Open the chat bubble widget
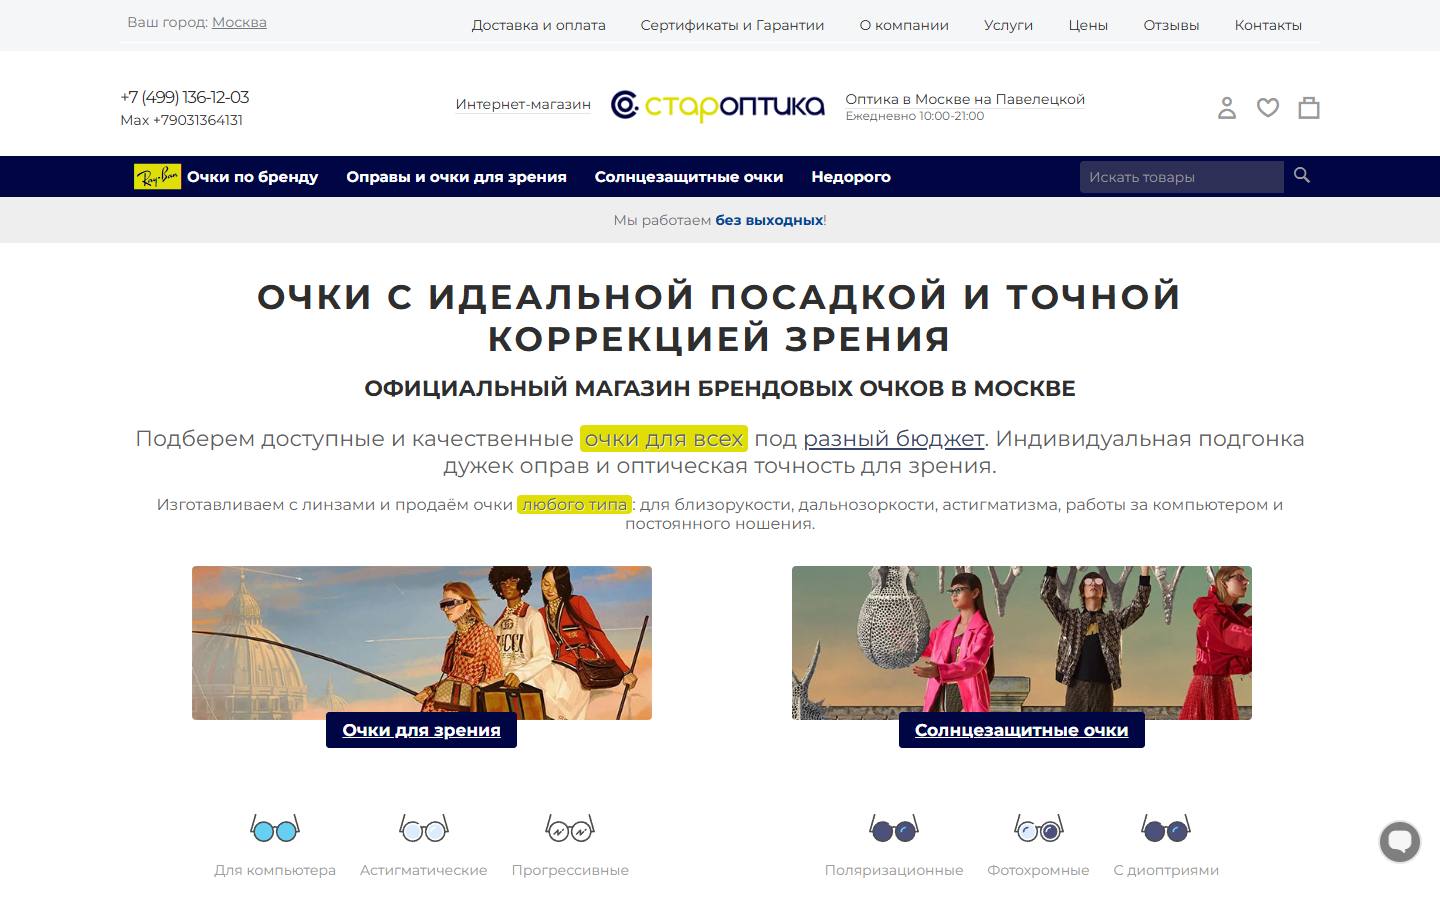This screenshot has height=900, width=1440. coord(1400,841)
